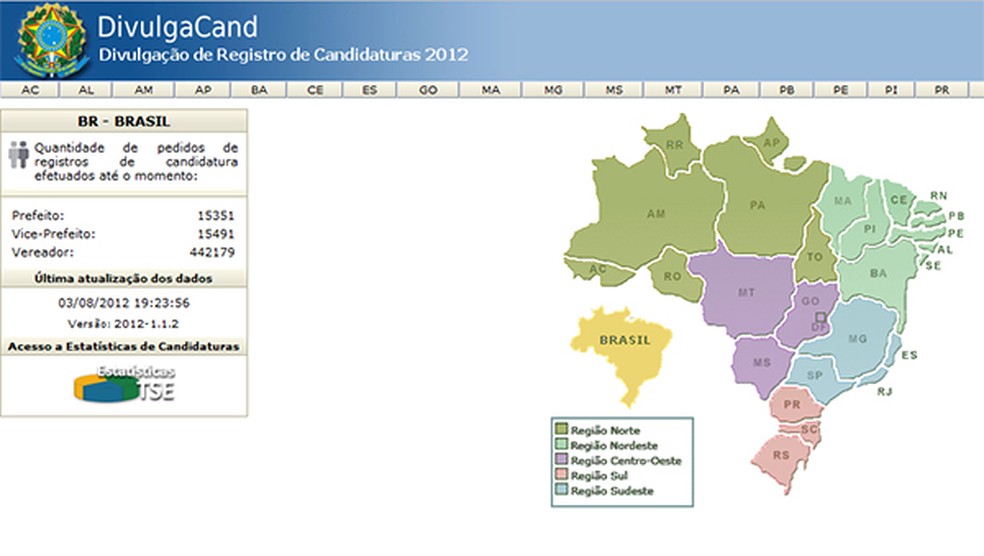Open the MT state tab
Viewport: 984px width, 556px height.
click(x=673, y=90)
